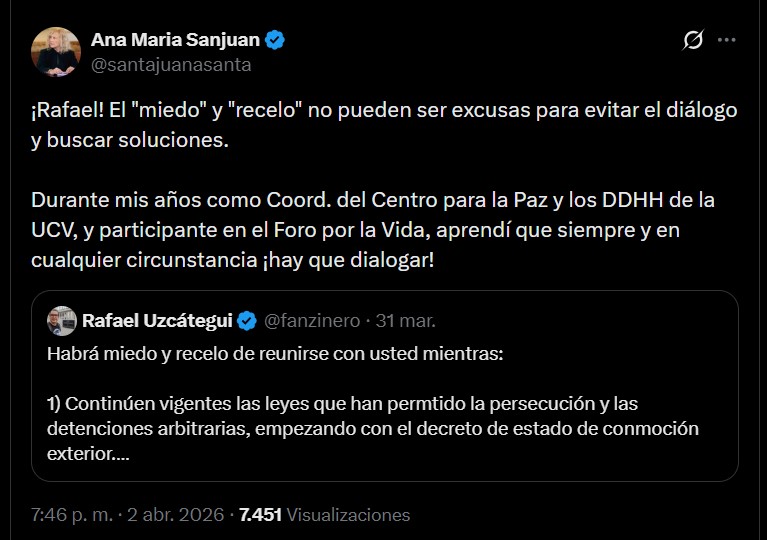Screen dimensions: 767x540
Task: Click Ana Maria Sanjuan's blue verified badge
Action: (x=275, y=40)
